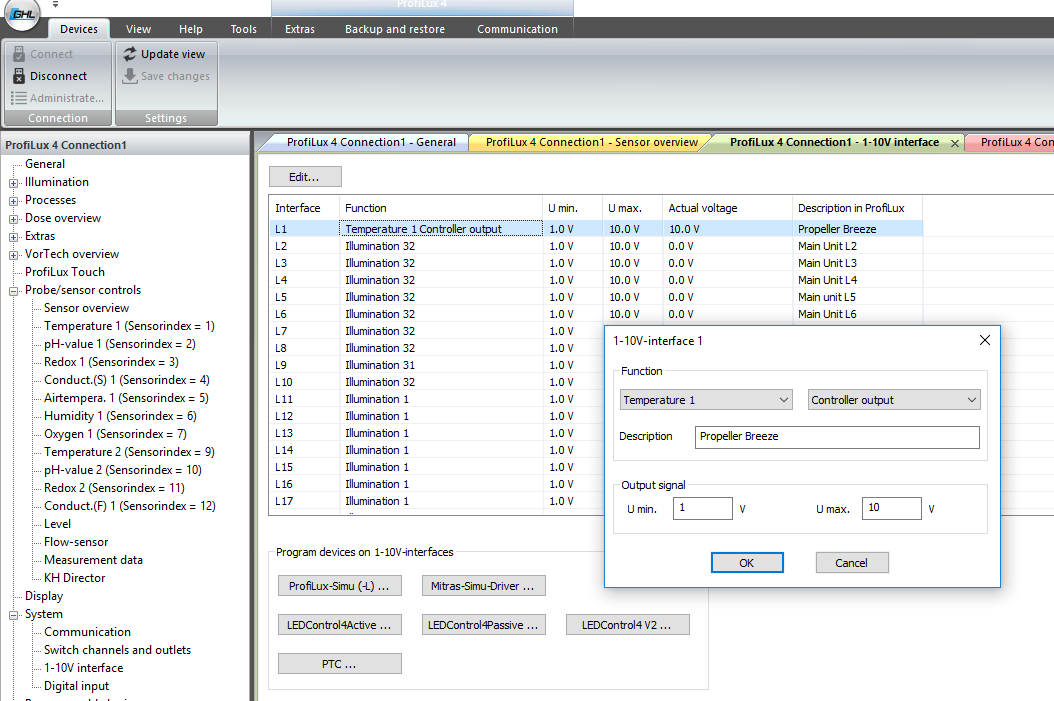Viewport: 1054px width, 701px height.
Task: Select Measurement data in the tree
Action: (93, 560)
